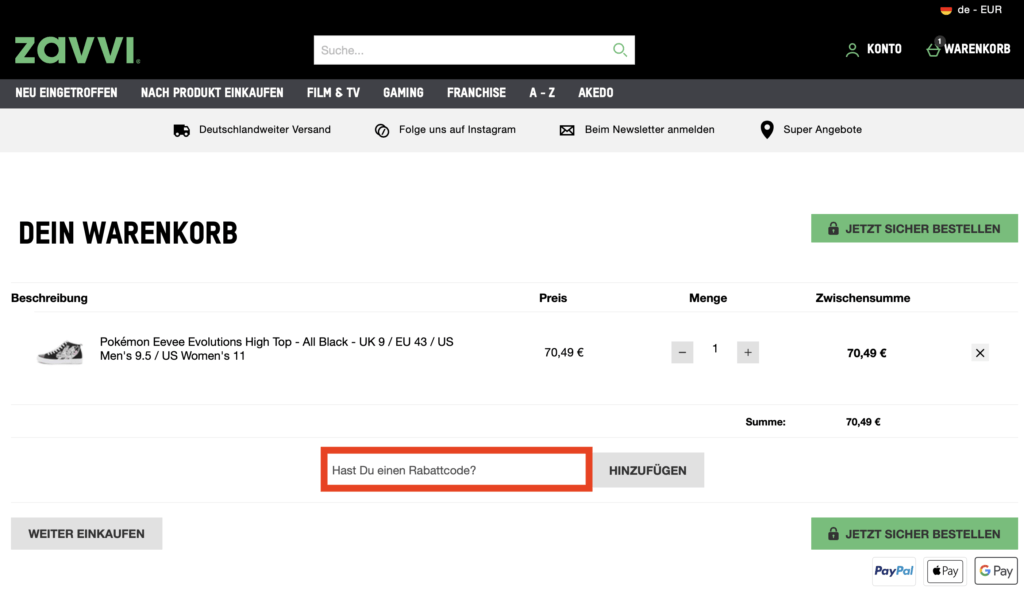Click the HINZUFÜGEN button
This screenshot has height=615, width=1024.
pos(648,470)
